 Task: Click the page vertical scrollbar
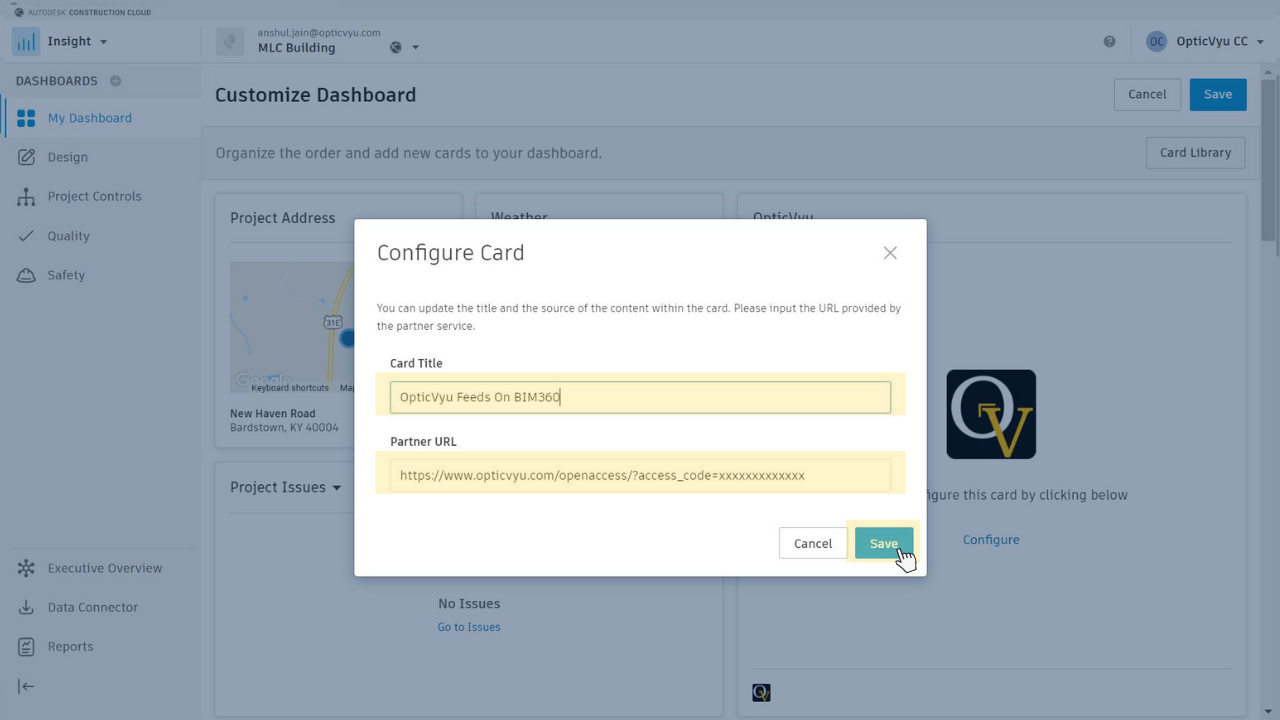[1269, 160]
